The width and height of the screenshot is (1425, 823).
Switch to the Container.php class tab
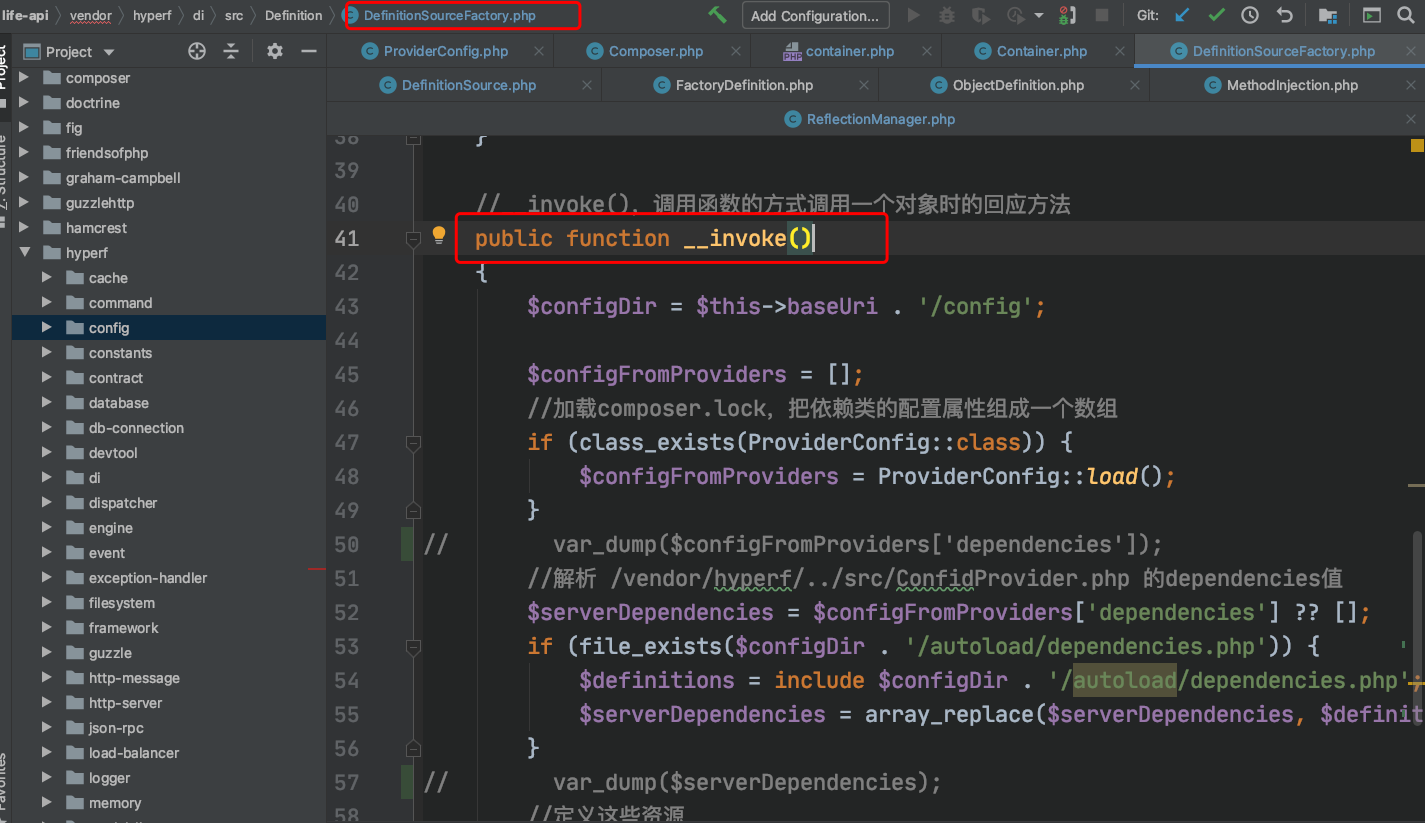pyautogui.click(x=1042, y=52)
